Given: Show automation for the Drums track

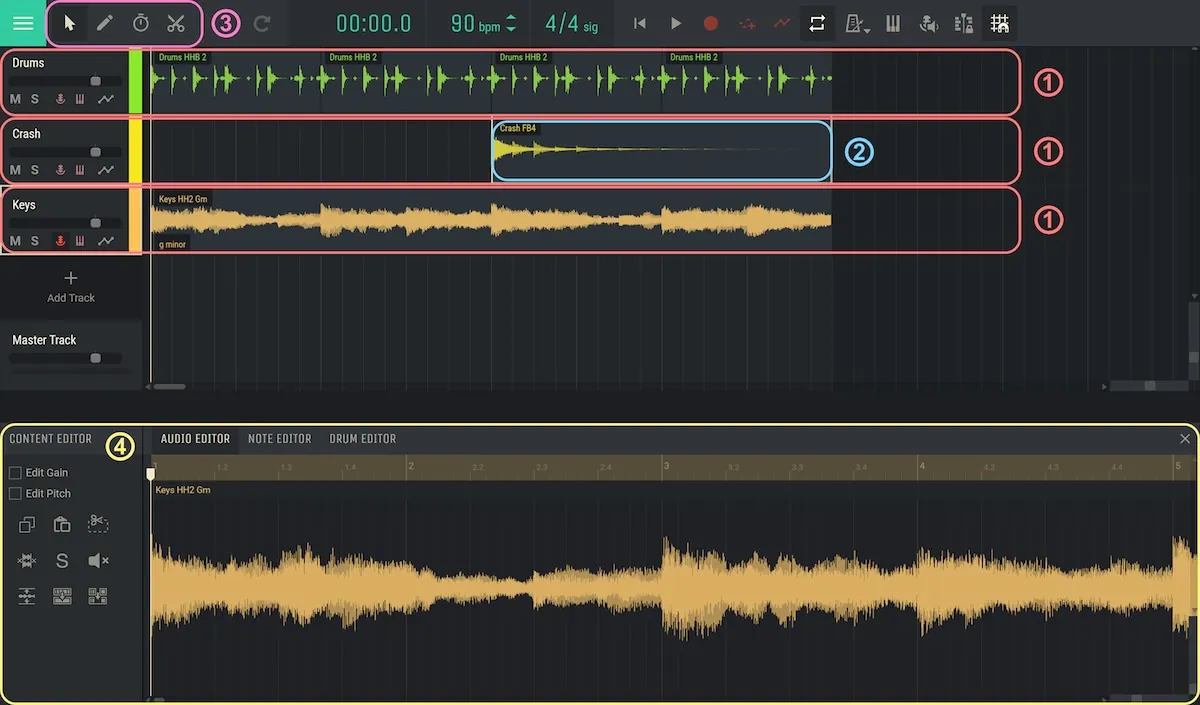Looking at the screenshot, I should click(x=106, y=99).
